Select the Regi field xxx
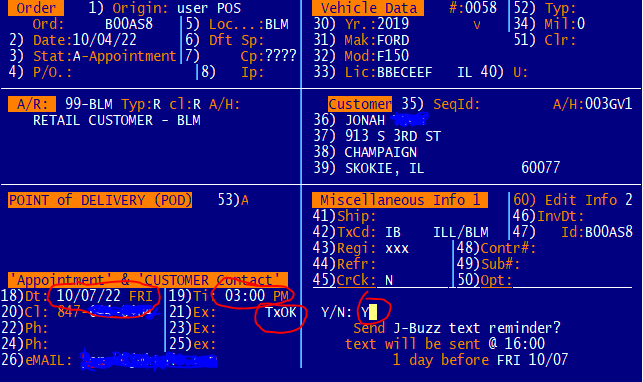This screenshot has width=643, height=382. coord(397,248)
